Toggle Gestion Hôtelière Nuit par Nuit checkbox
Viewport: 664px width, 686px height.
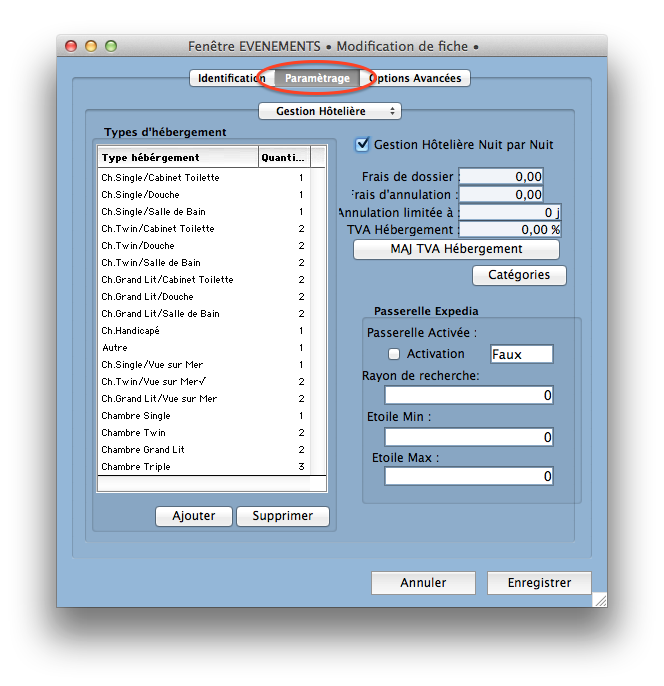362,144
